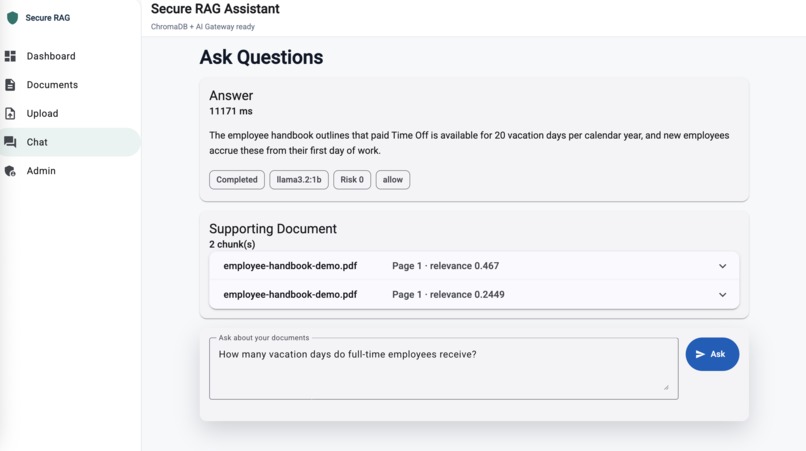Image resolution: width=806 pixels, height=451 pixels.
Task: Open employee-handbook-demo.pdf with relevance 0.467
Action: [x=474, y=266]
